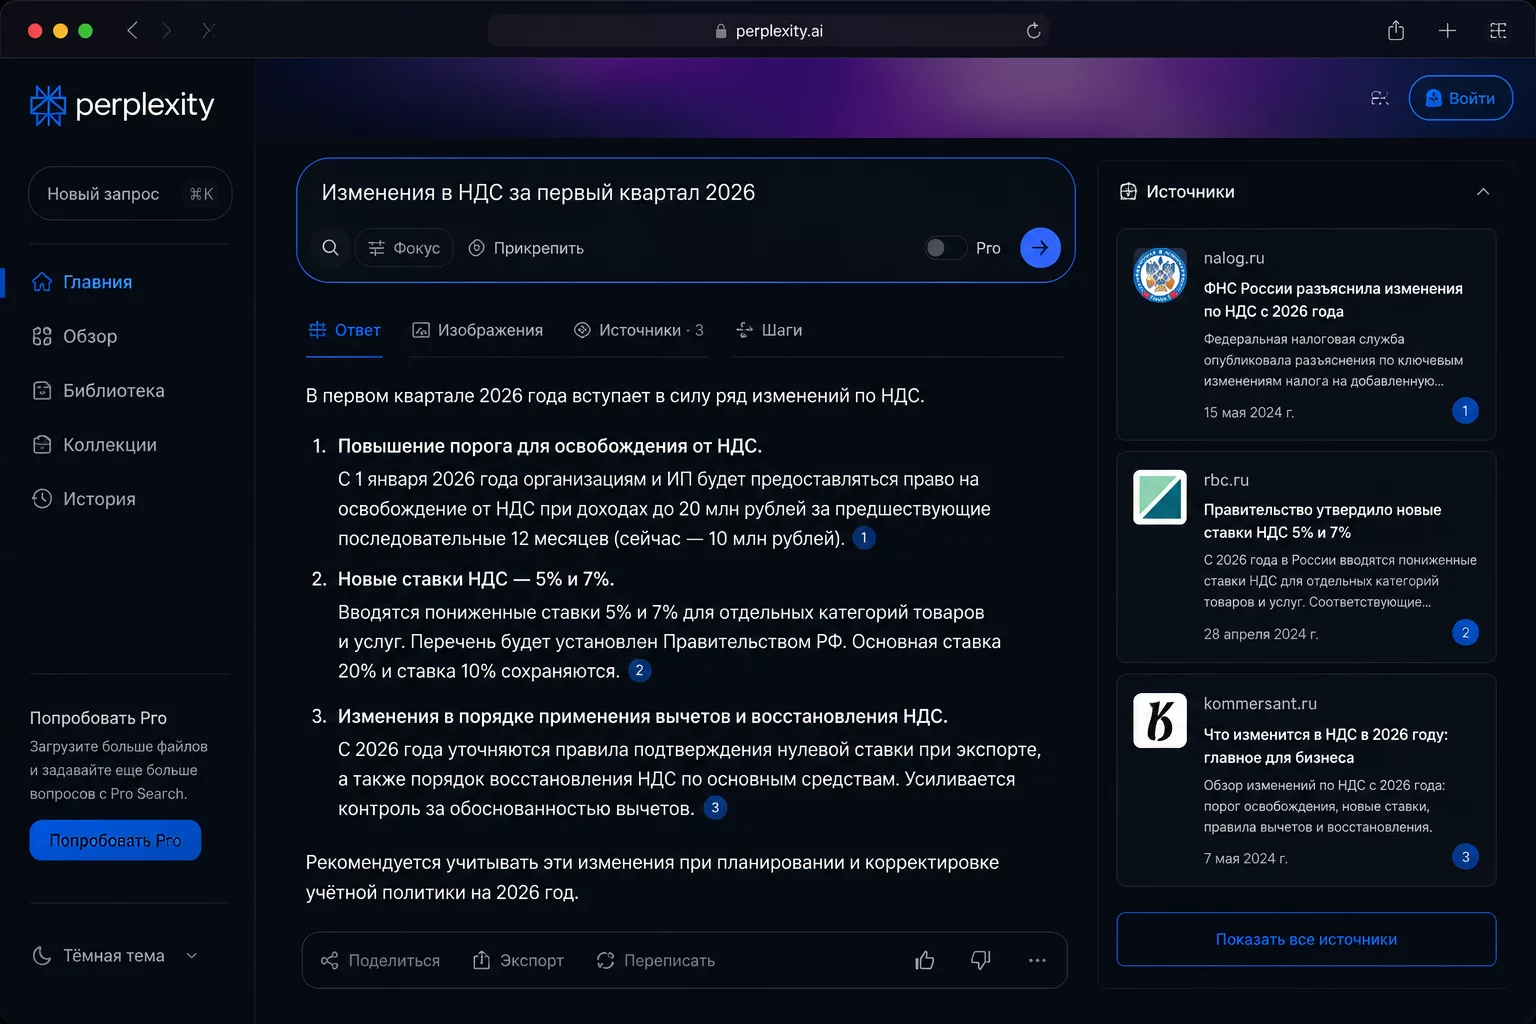Click Показать все источники button

point(1306,939)
